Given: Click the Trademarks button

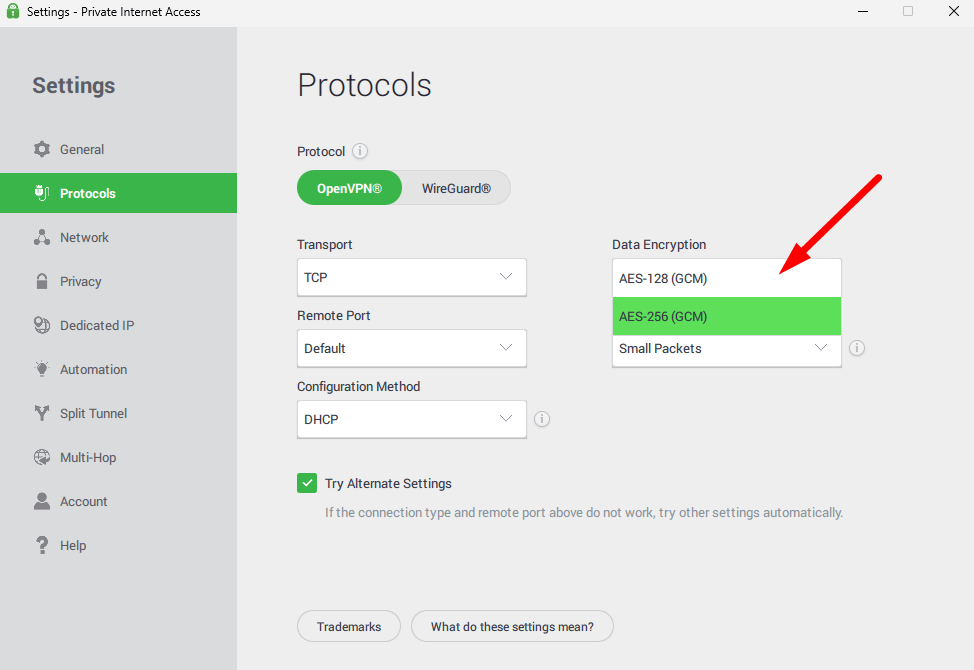Looking at the screenshot, I should tap(348, 626).
